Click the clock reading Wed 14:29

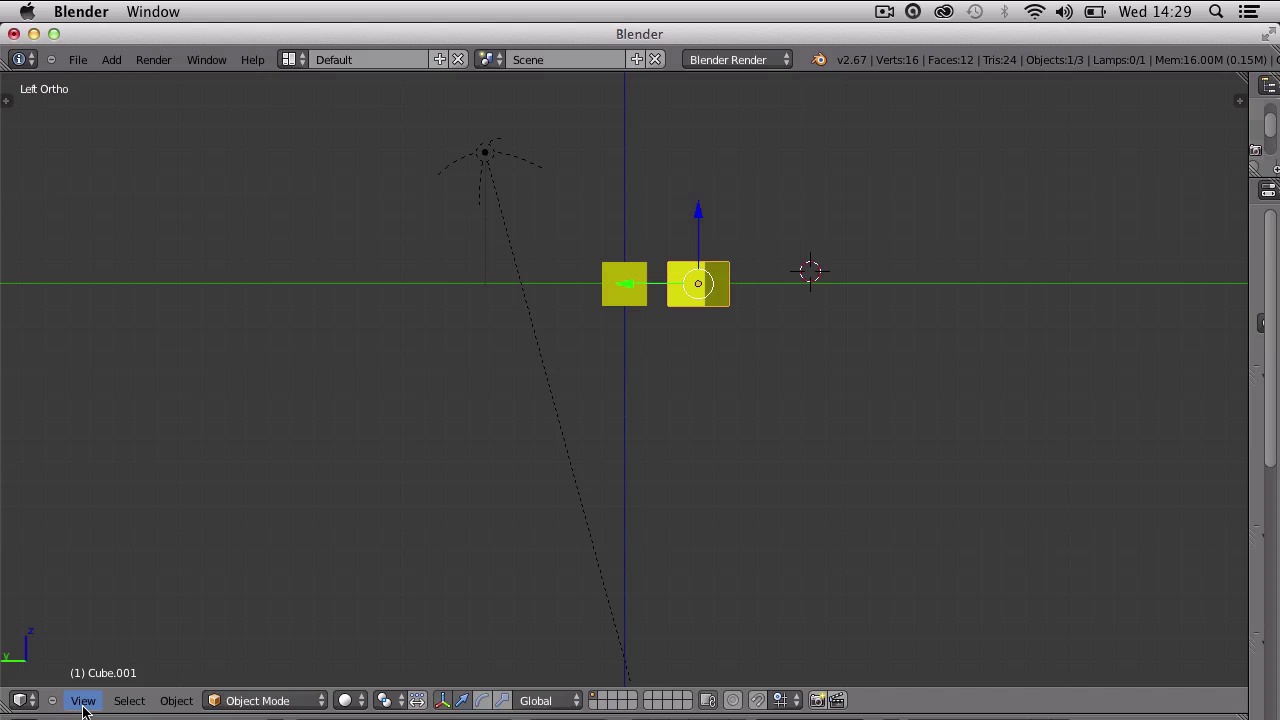pyautogui.click(x=1155, y=12)
